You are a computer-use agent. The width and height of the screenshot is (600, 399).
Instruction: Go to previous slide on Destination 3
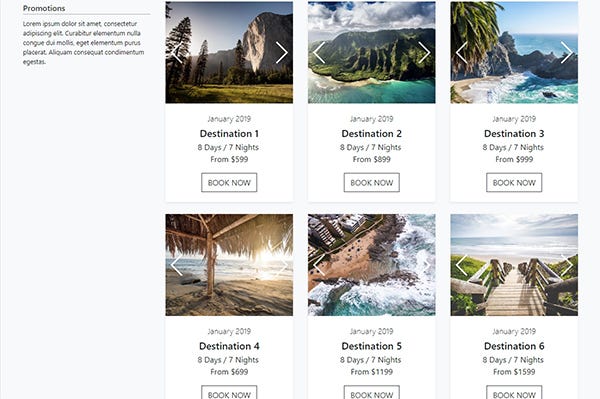[x=461, y=53]
